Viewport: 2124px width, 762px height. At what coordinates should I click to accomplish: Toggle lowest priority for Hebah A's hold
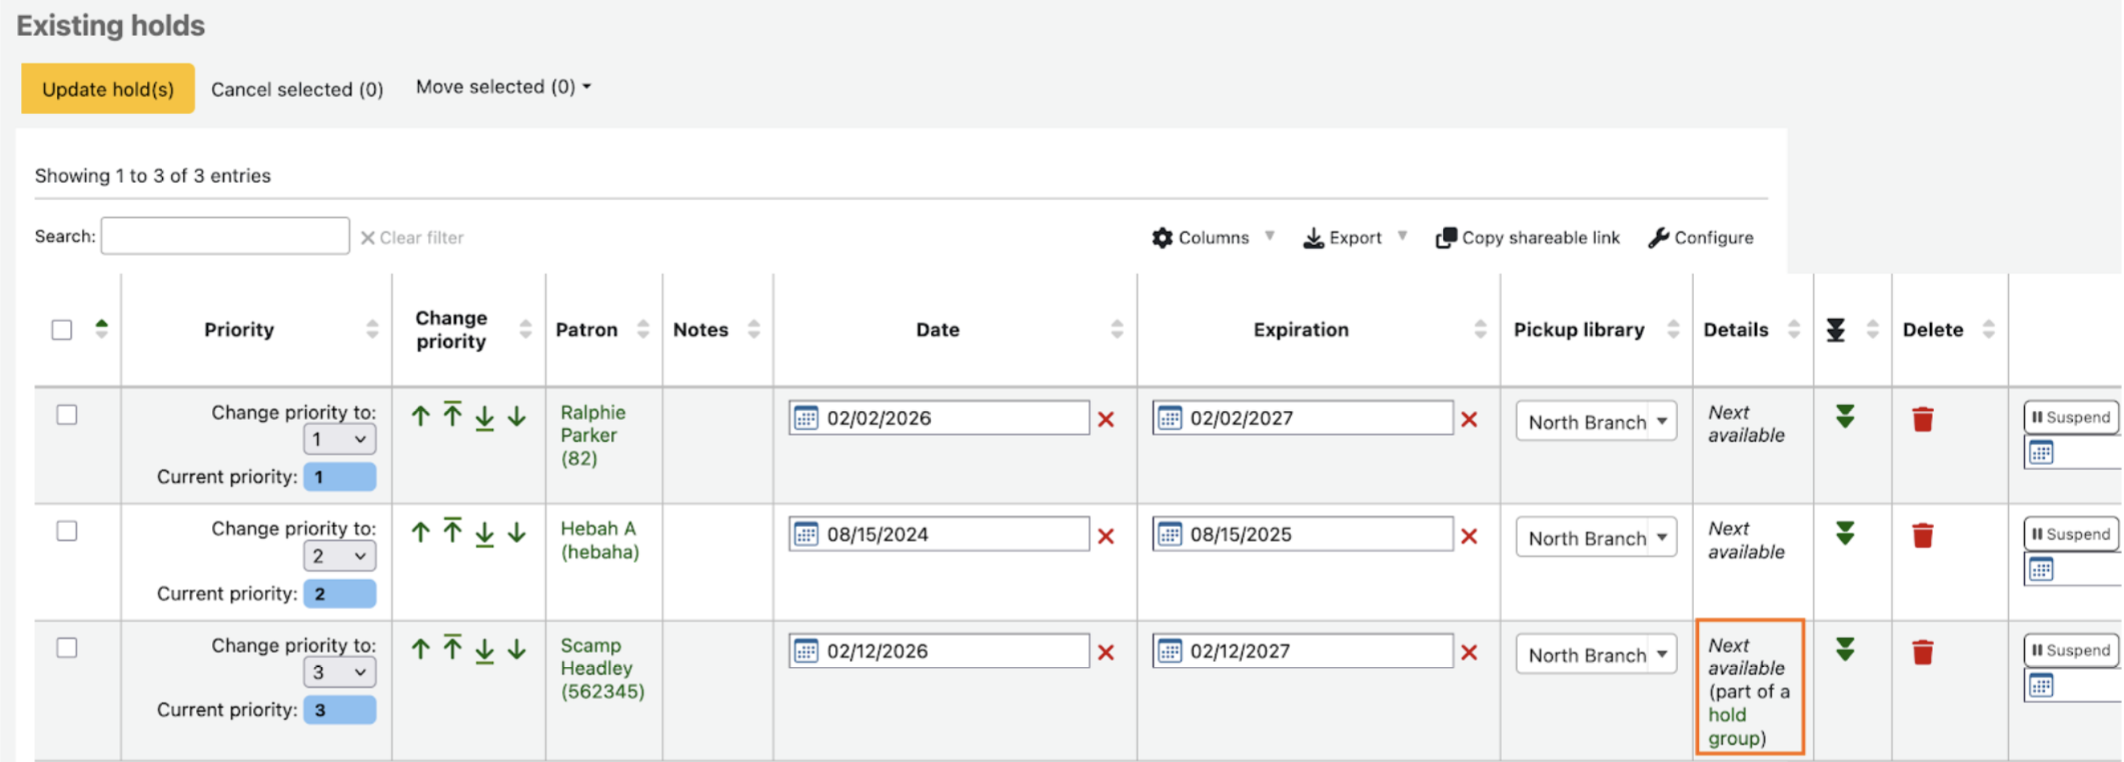pos(1845,534)
